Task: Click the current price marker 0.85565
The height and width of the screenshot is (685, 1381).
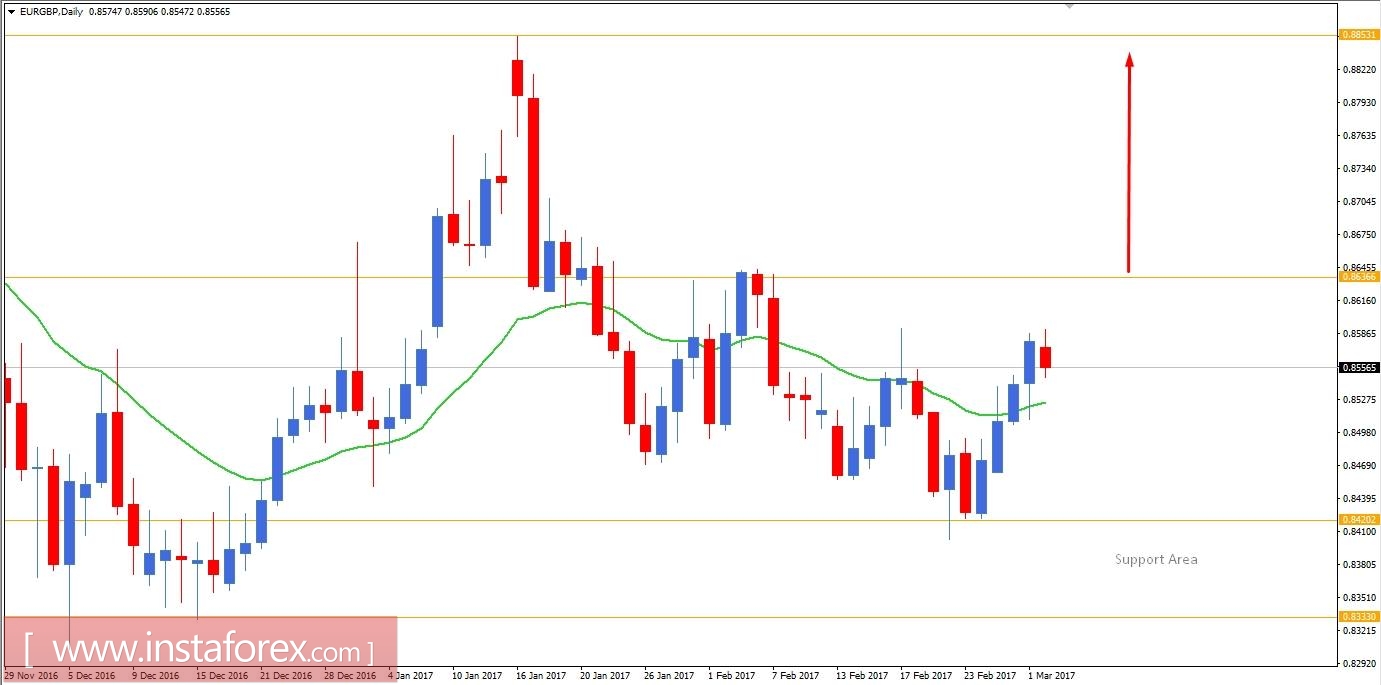Action: [x=1358, y=367]
